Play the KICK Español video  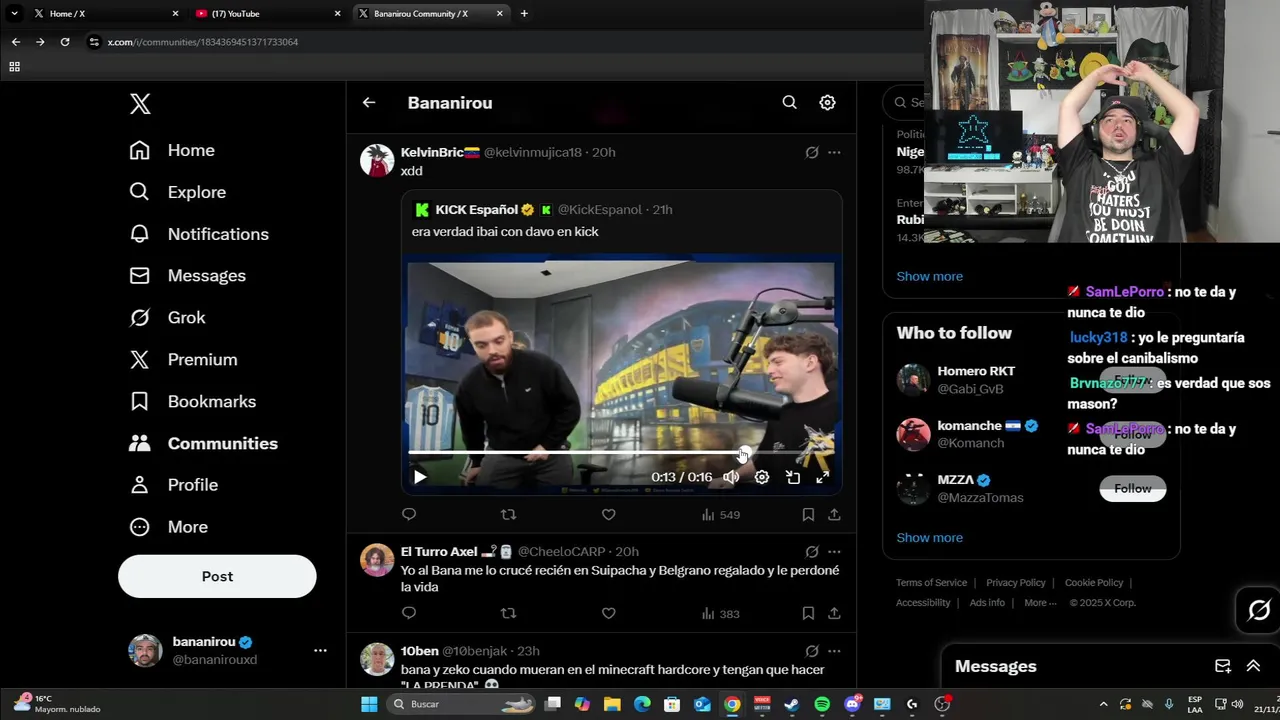(x=420, y=477)
